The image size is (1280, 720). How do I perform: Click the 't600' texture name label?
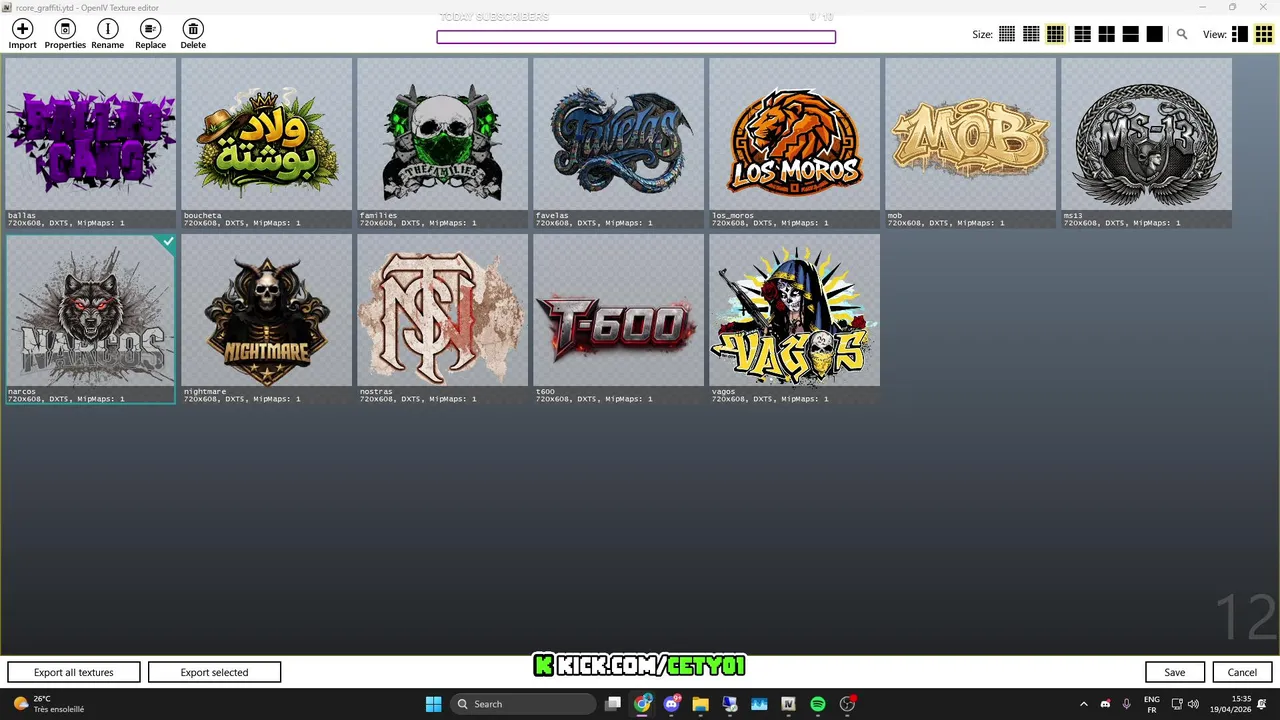point(545,391)
